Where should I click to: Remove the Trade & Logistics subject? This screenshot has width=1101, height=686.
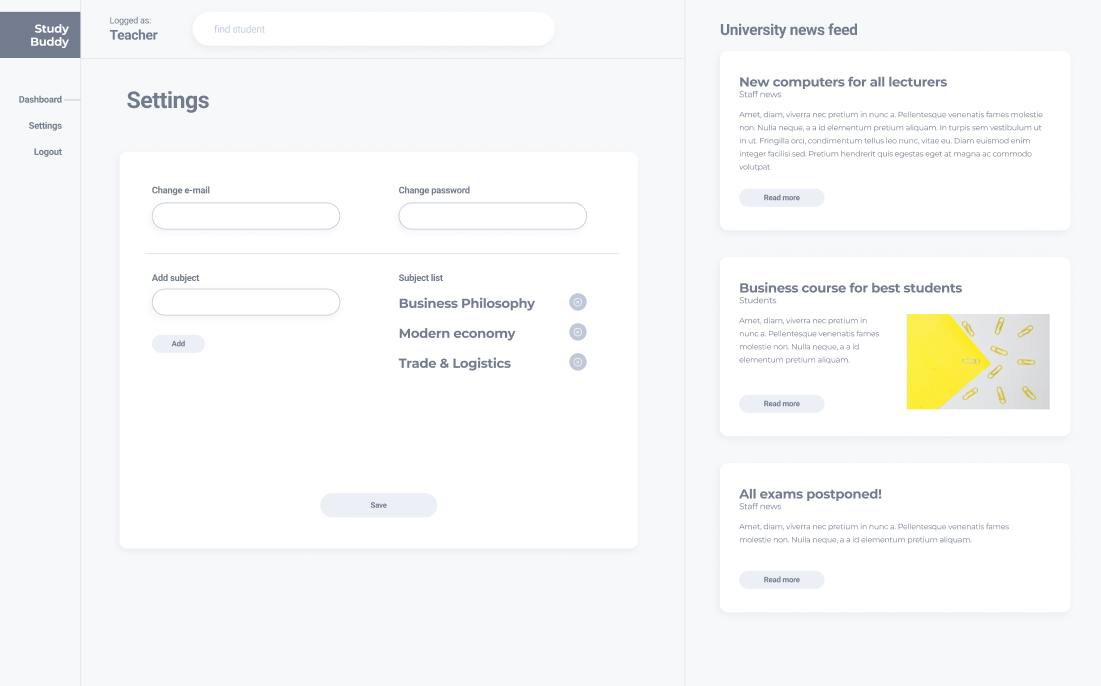(x=577, y=362)
